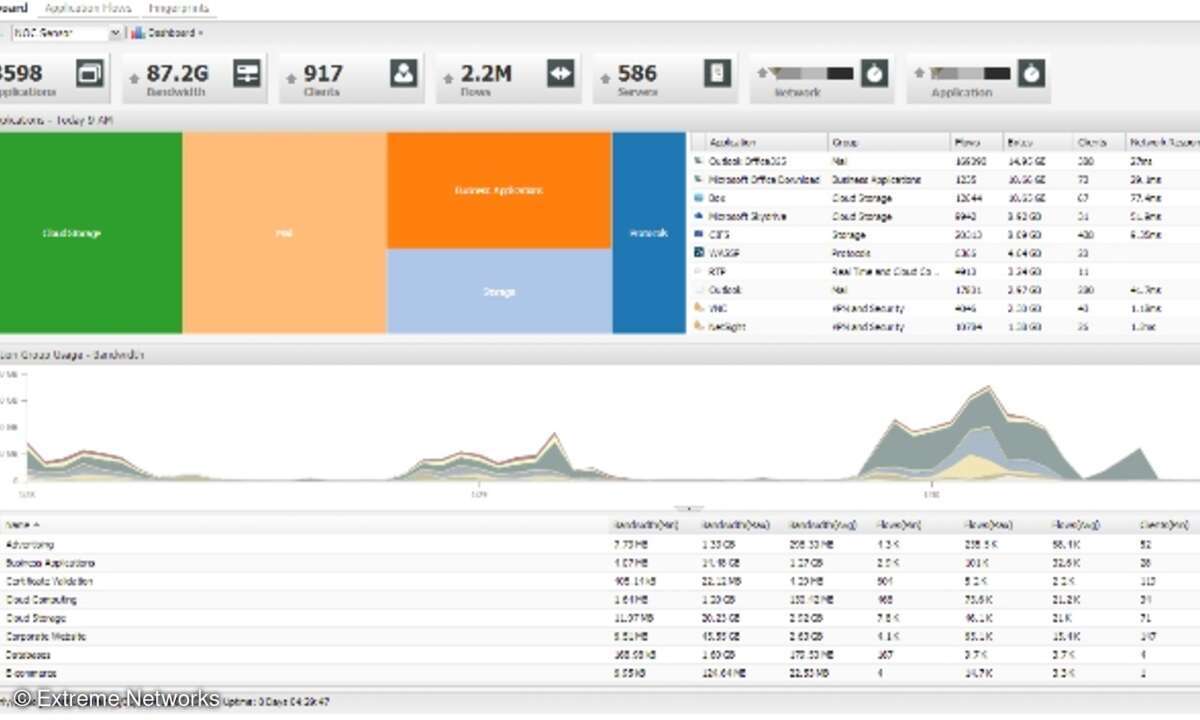
Task: Sort by the Clients column header
Action: pyautogui.click(x=1099, y=143)
